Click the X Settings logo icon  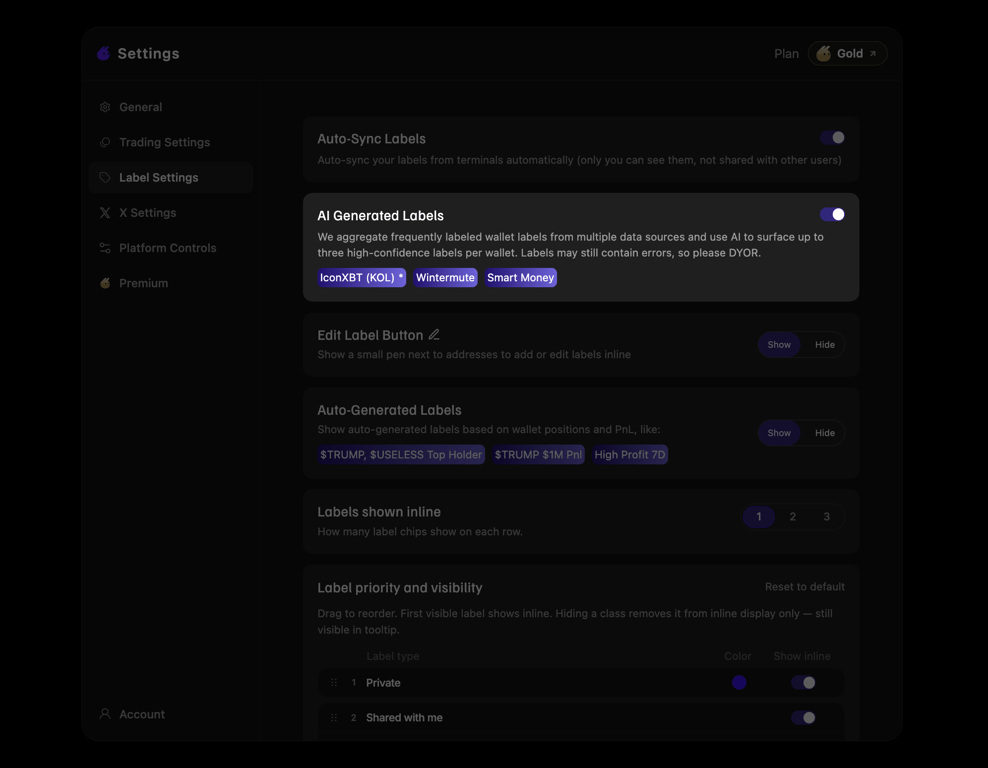[105, 213]
